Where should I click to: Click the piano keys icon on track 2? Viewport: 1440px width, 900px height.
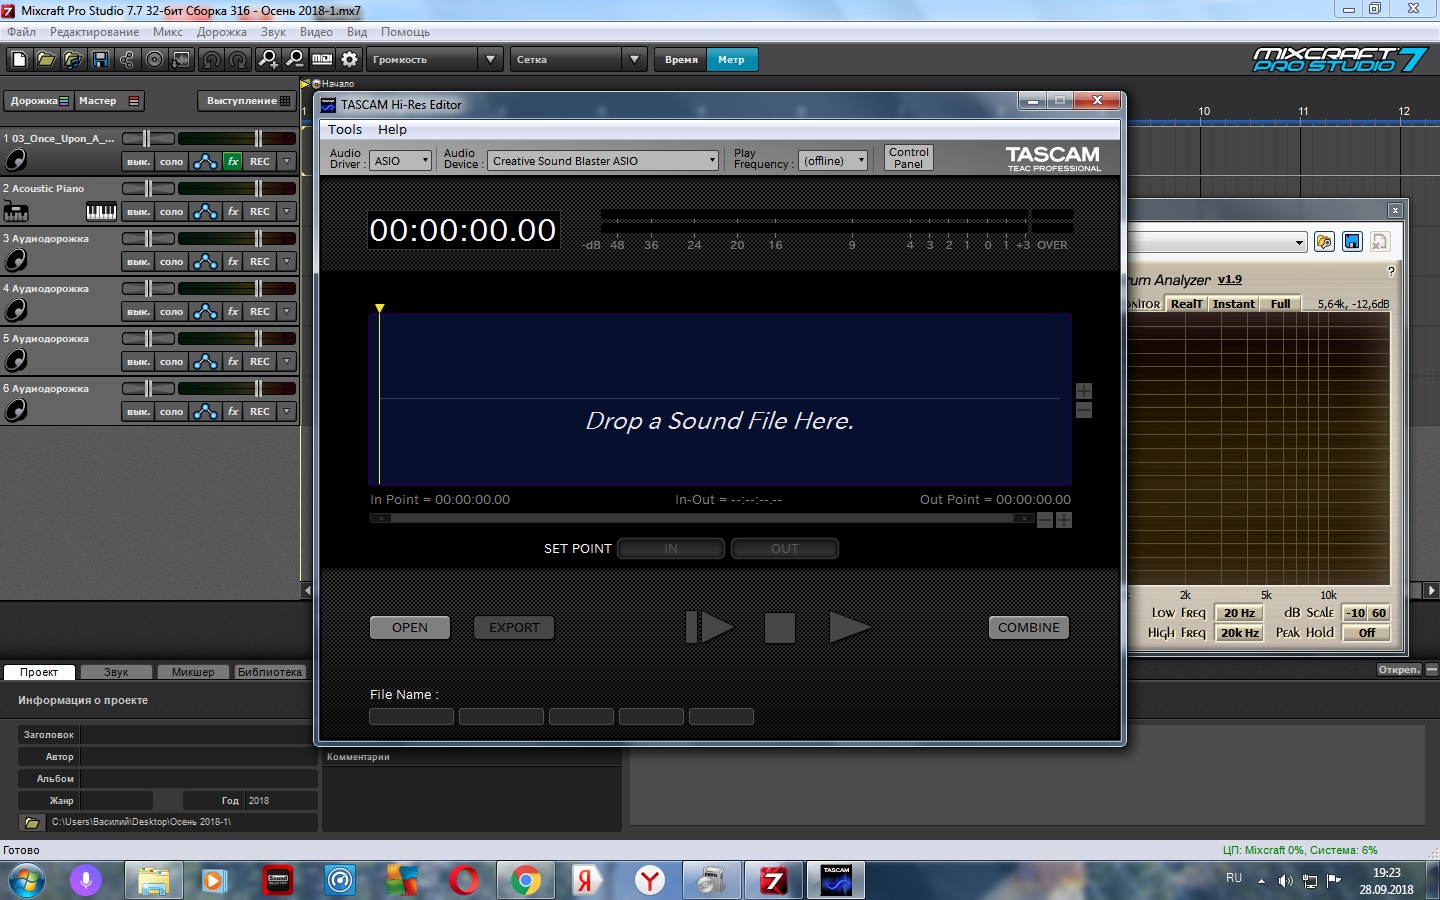[101, 211]
